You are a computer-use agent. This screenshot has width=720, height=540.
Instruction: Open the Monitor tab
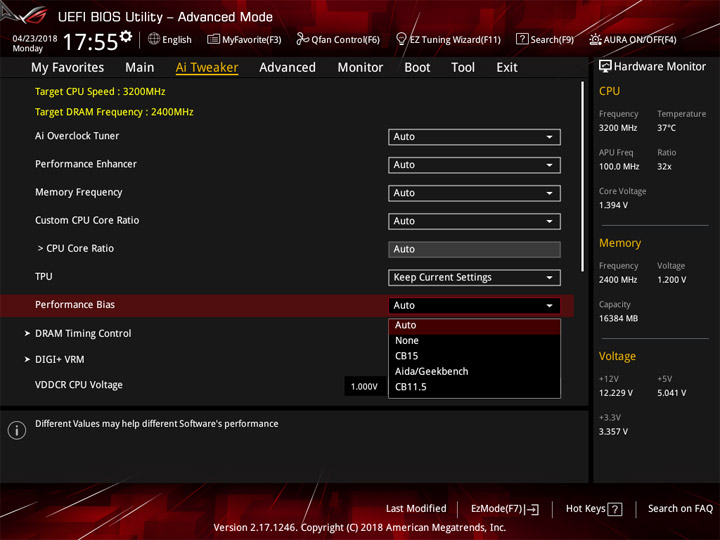tap(360, 68)
